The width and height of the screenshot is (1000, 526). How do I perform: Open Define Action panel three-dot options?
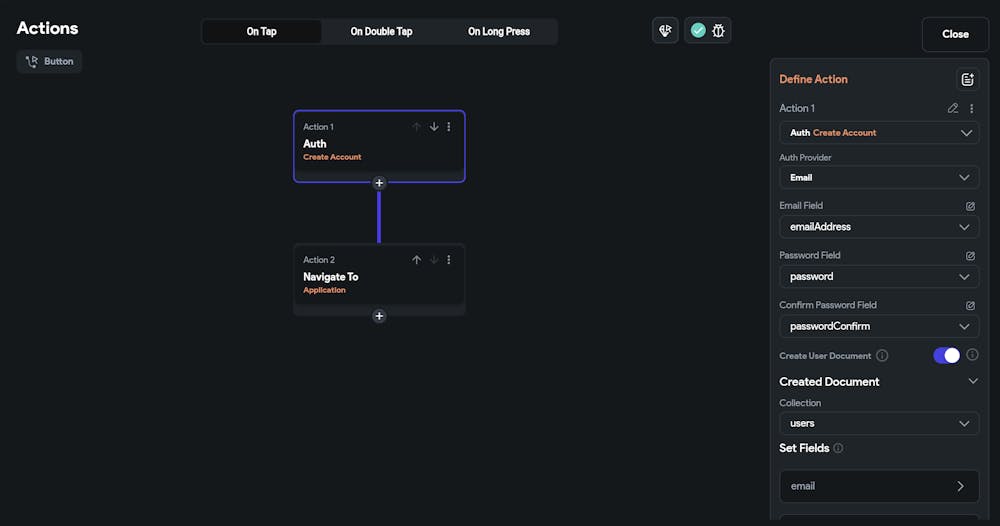point(972,108)
